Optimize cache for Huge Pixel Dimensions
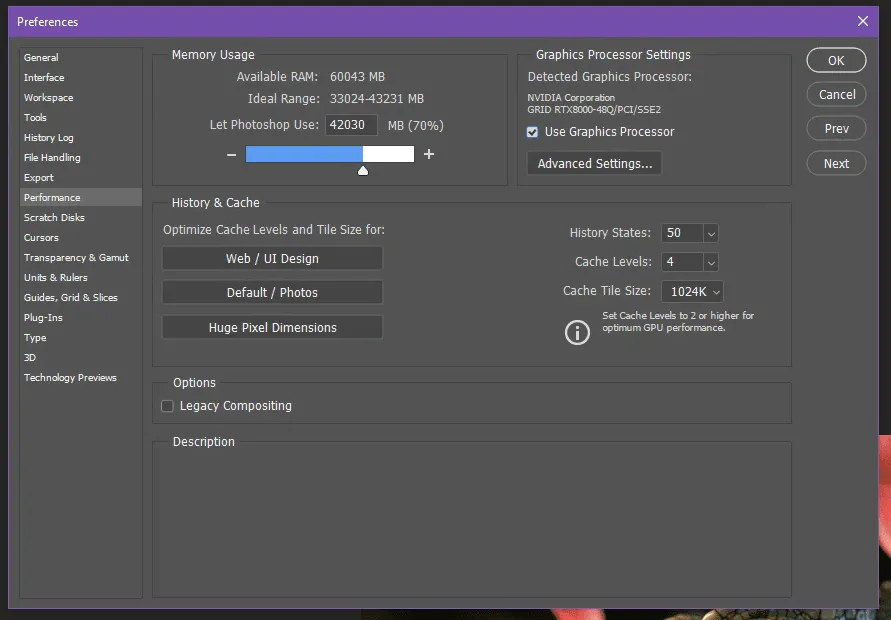Screen dimensions: 891x620 (x=272, y=327)
